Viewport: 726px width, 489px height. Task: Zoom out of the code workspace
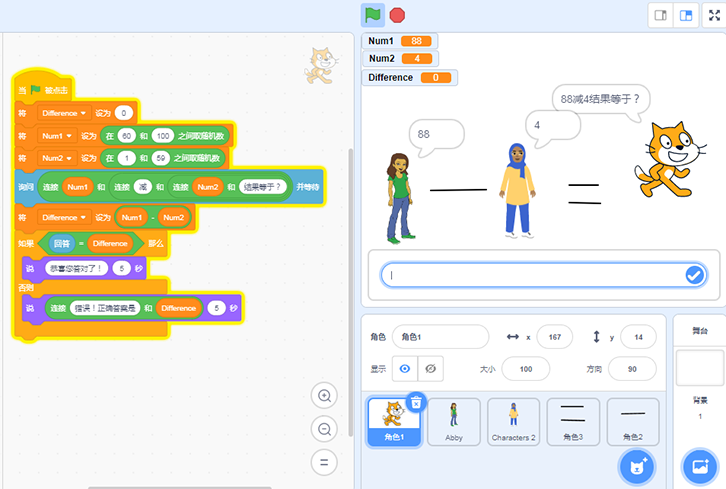324,429
